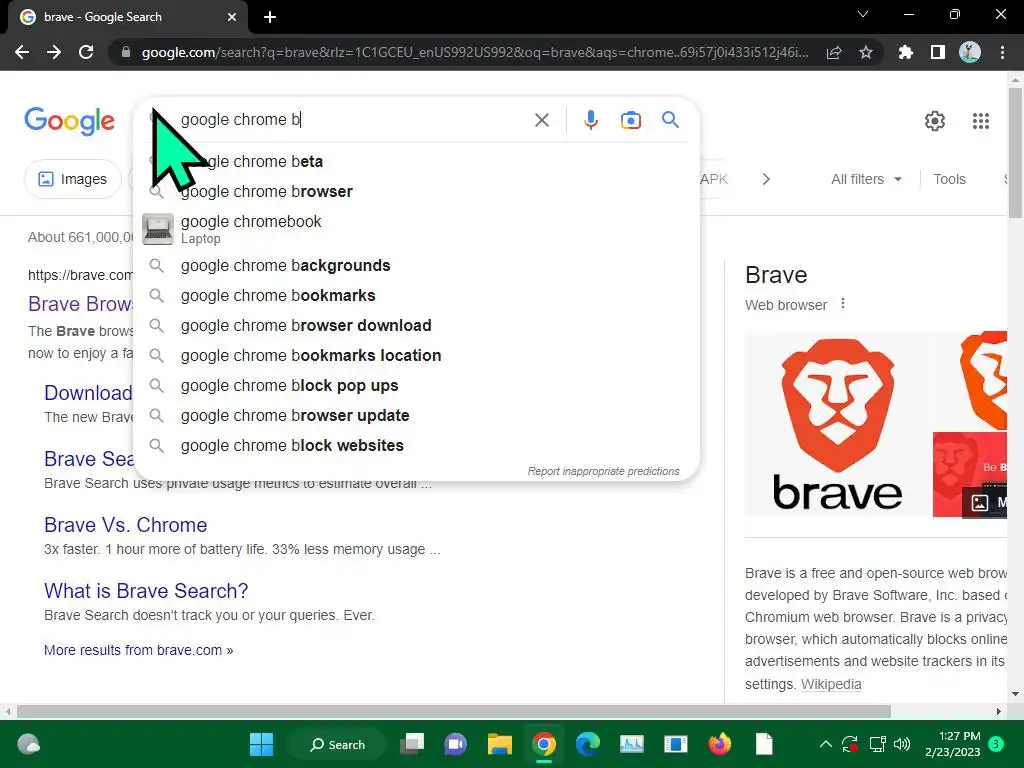
Task: Open the Chrome three-dot menu
Action: click(1002, 52)
